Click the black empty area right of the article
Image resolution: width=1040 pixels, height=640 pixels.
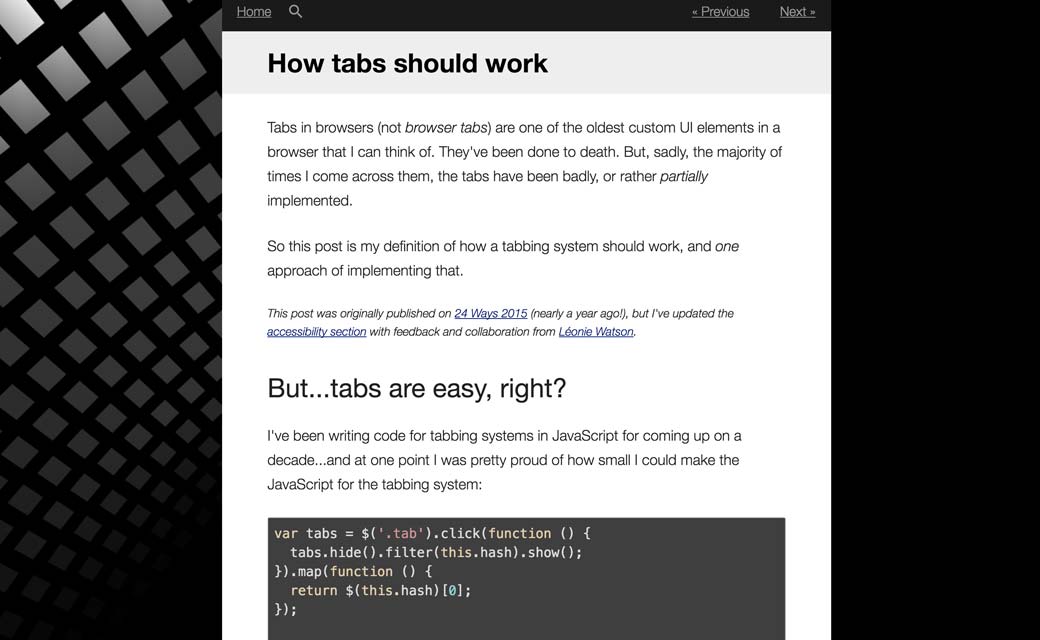click(935, 320)
